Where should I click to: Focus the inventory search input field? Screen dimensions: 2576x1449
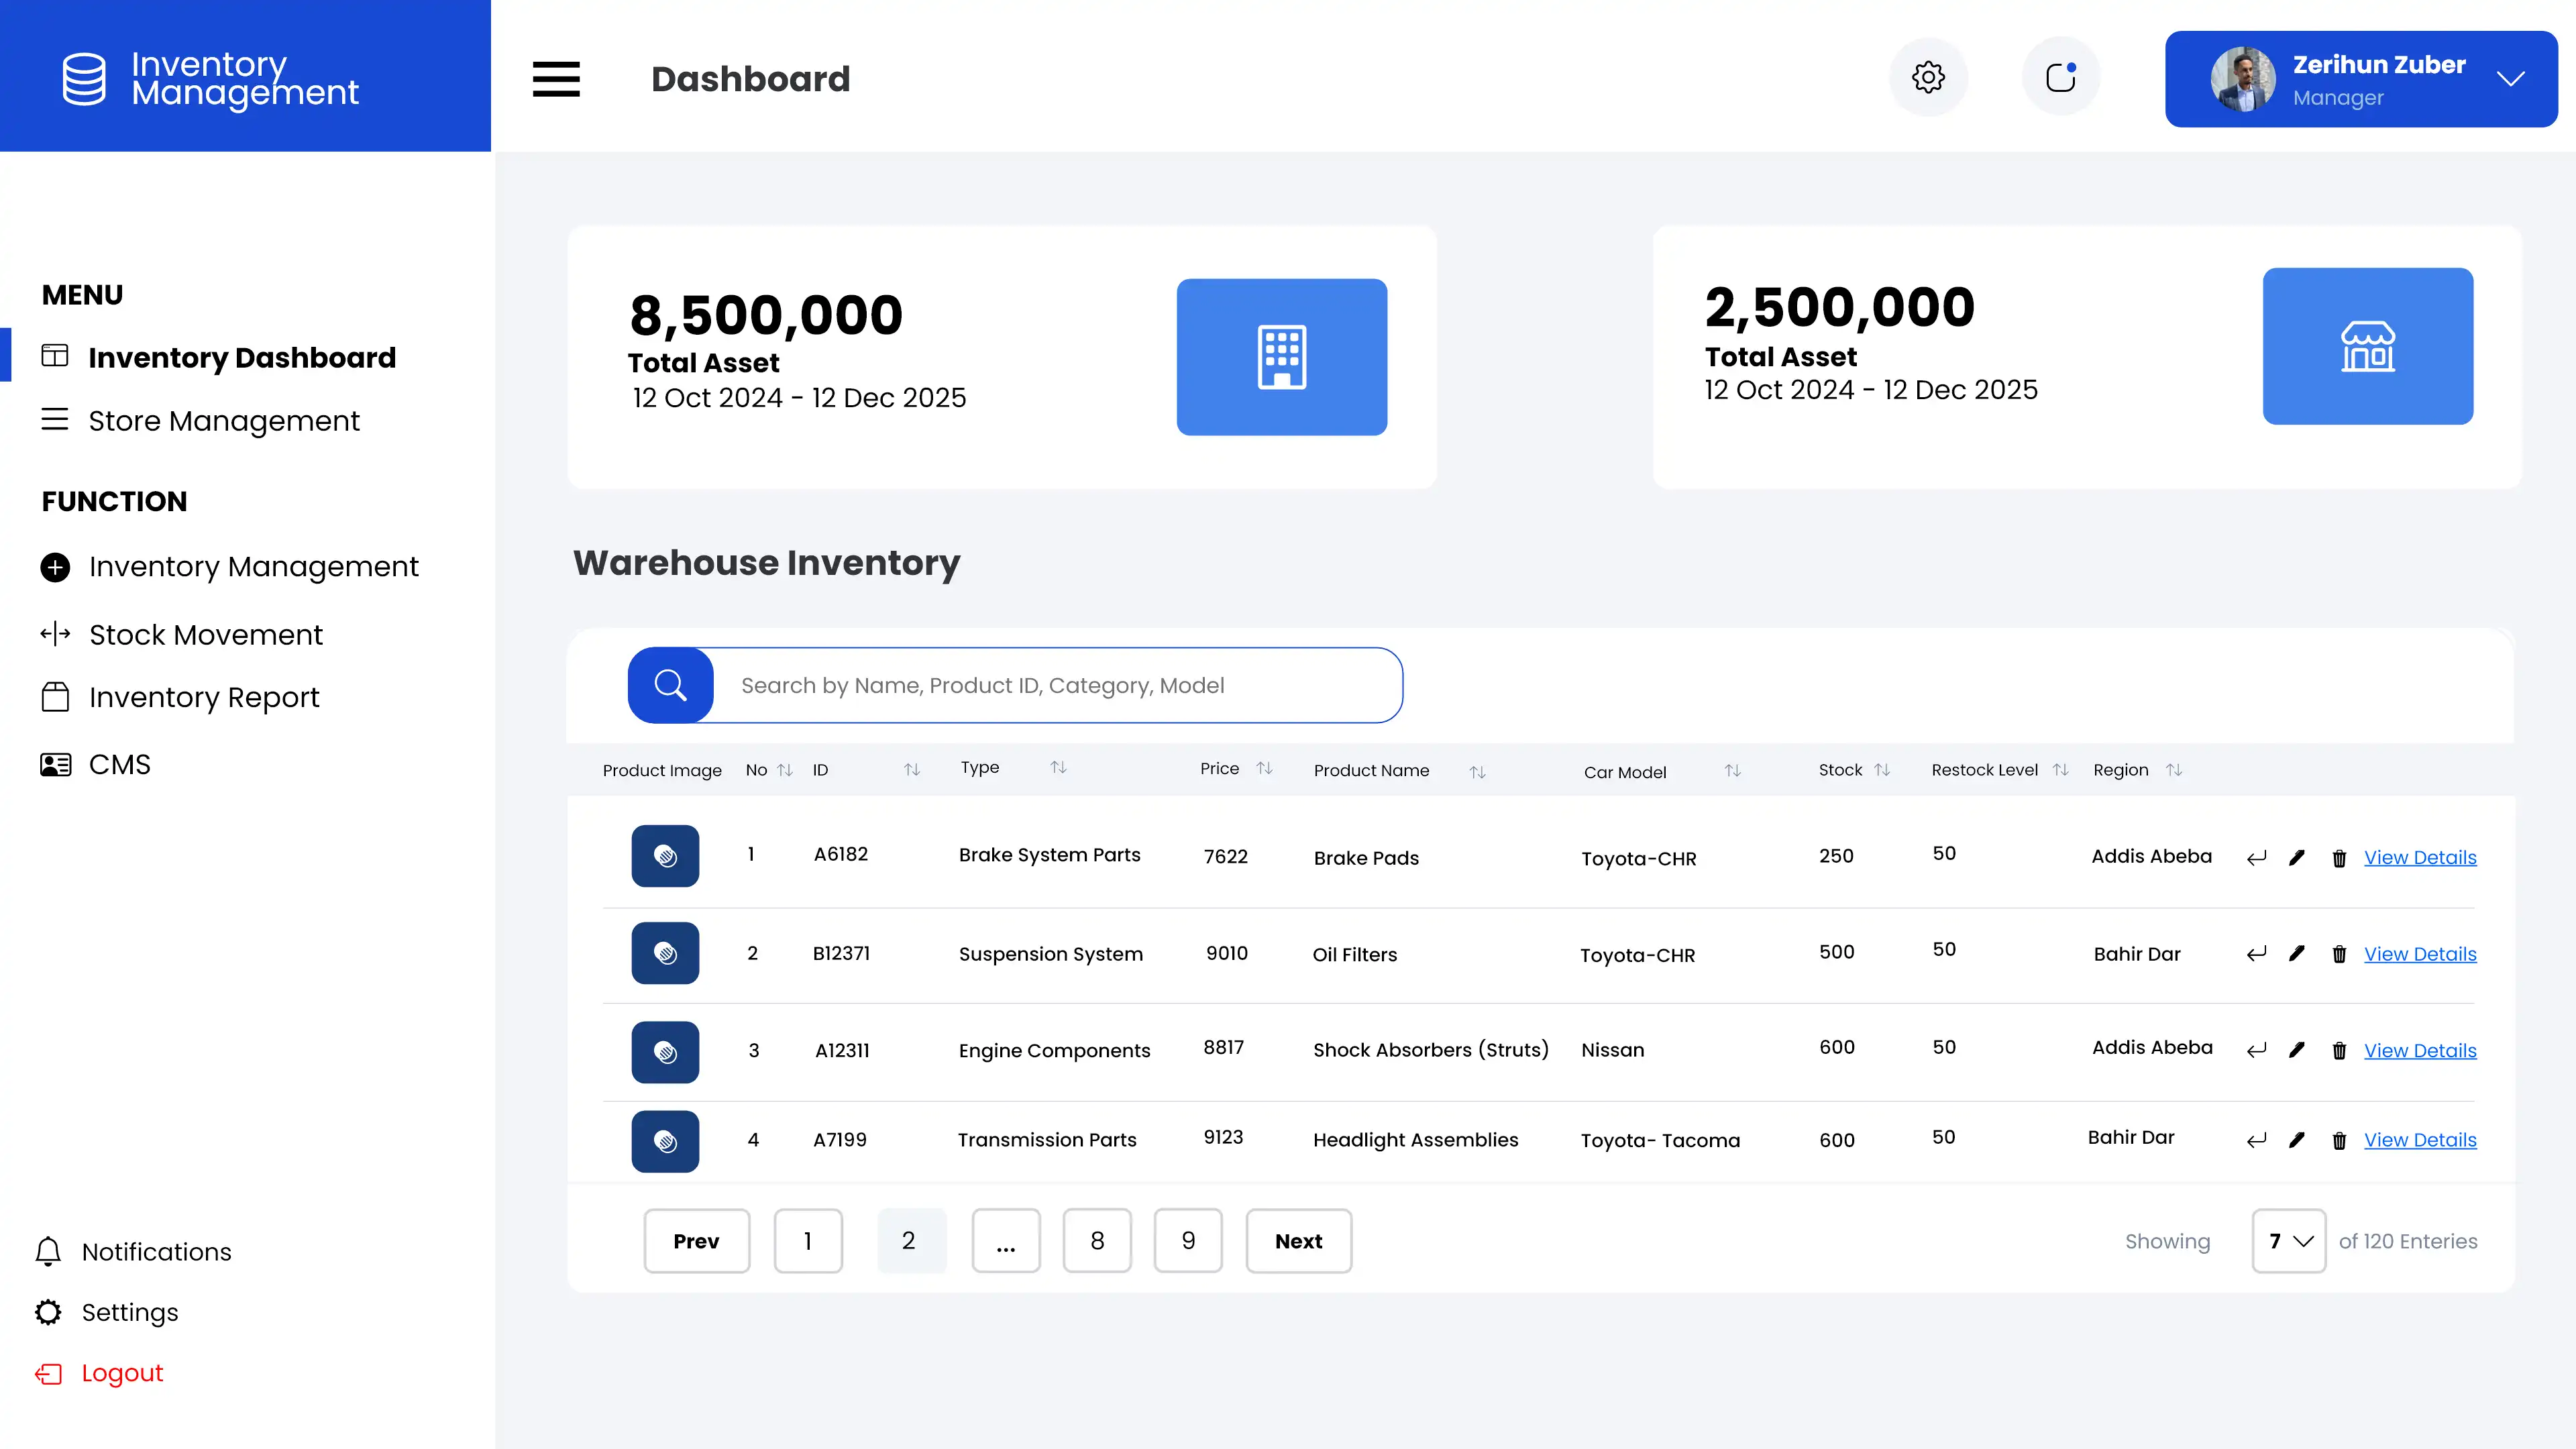coord(1055,685)
